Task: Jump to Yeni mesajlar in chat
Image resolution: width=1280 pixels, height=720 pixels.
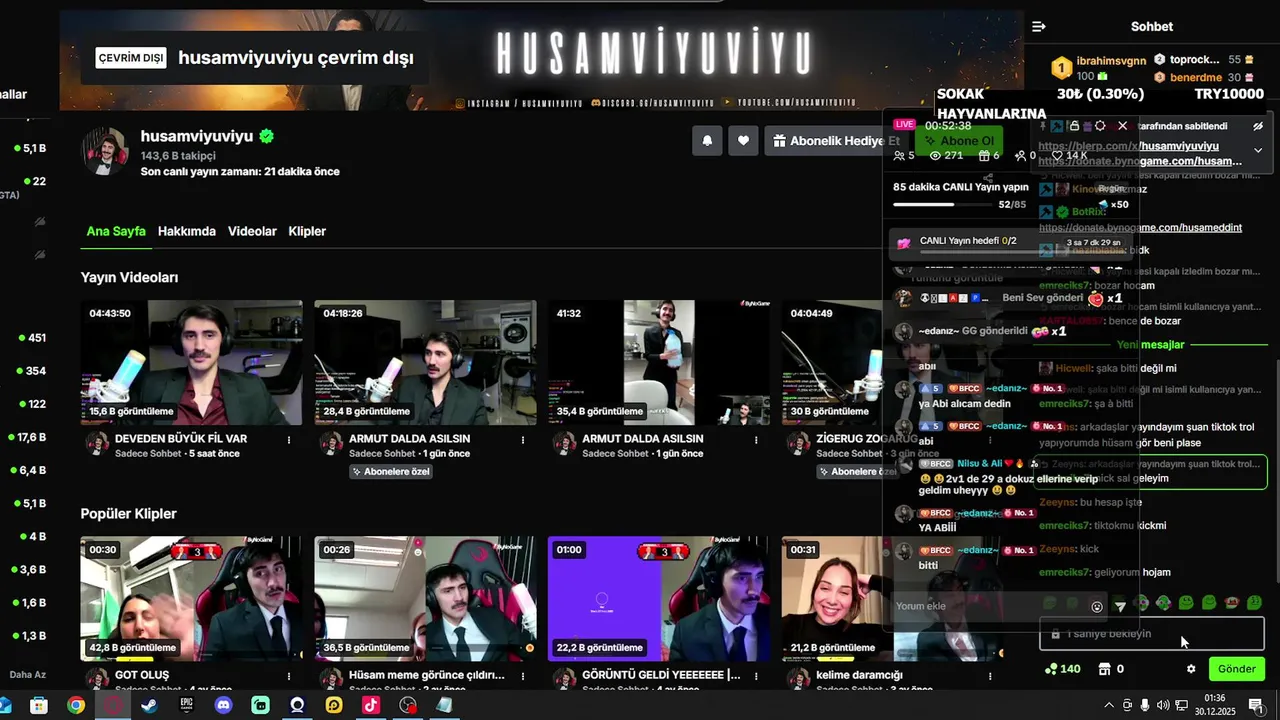Action: tap(1150, 344)
